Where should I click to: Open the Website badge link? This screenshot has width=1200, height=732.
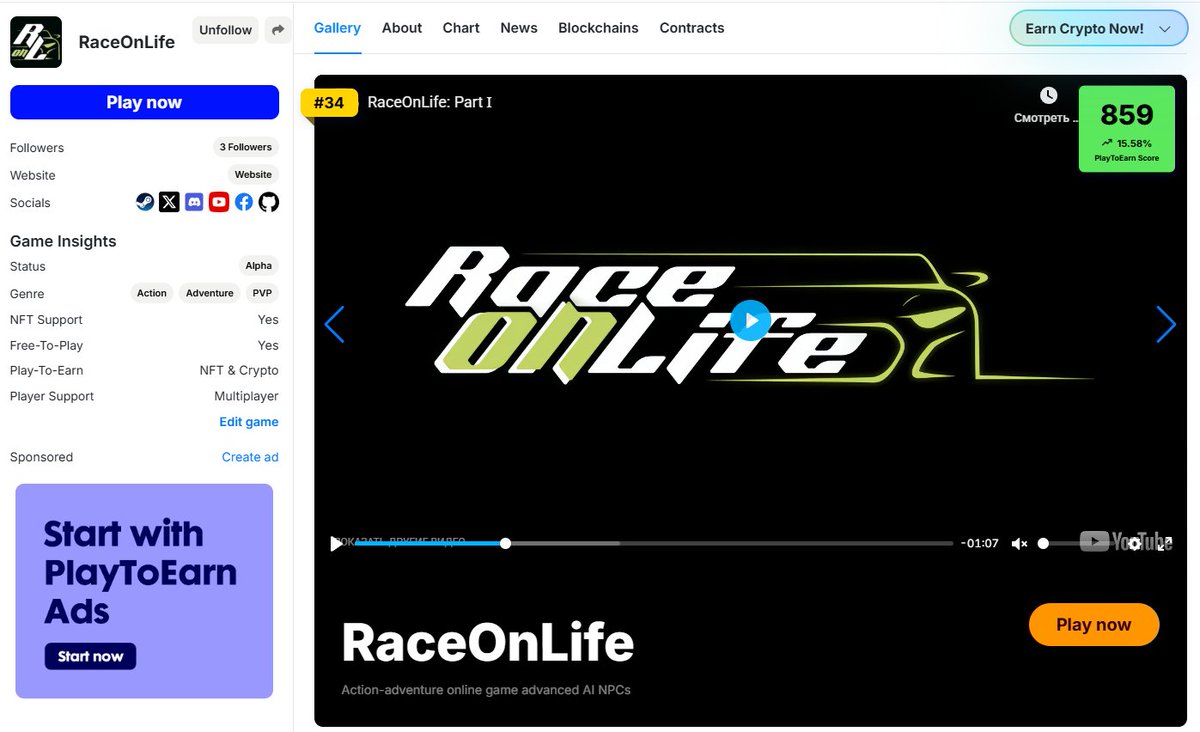point(253,174)
